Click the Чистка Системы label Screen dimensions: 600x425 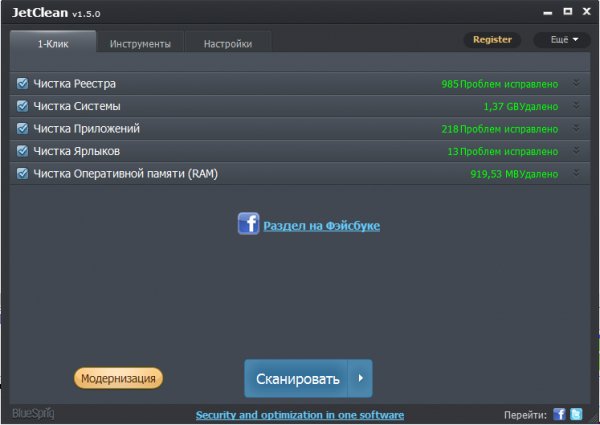[77, 106]
